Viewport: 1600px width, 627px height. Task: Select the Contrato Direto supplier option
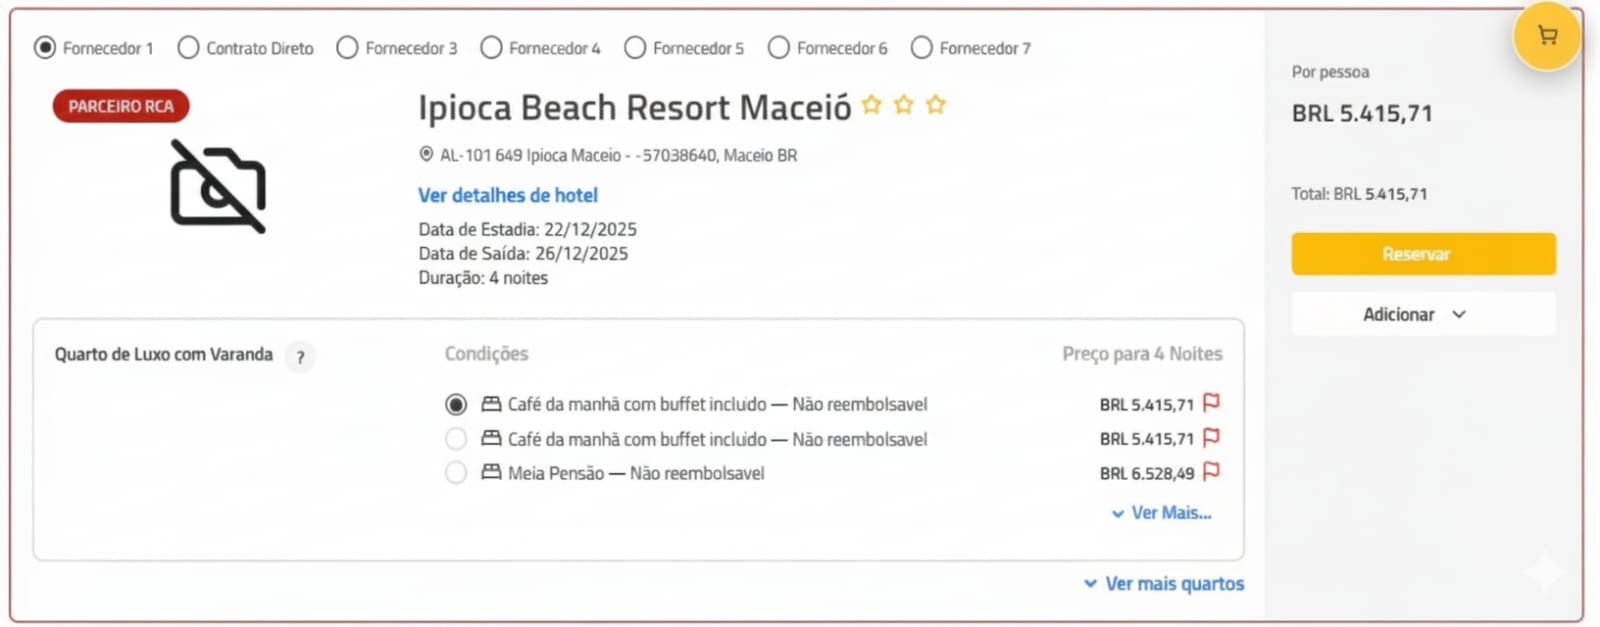point(188,48)
